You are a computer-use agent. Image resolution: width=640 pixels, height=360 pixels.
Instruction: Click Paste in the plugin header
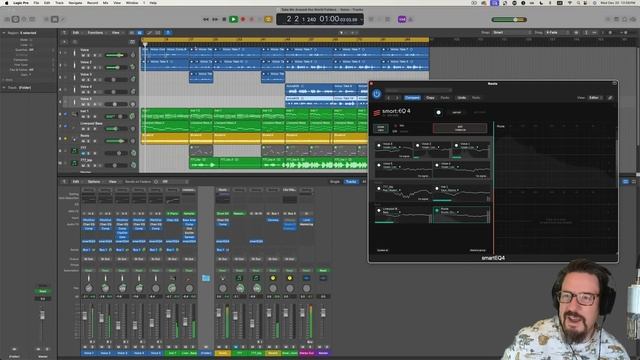click(445, 98)
